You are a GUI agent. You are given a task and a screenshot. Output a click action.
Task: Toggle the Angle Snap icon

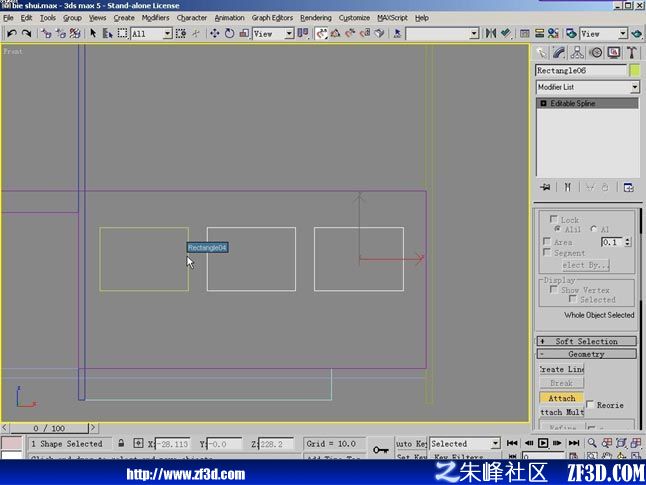click(335, 33)
